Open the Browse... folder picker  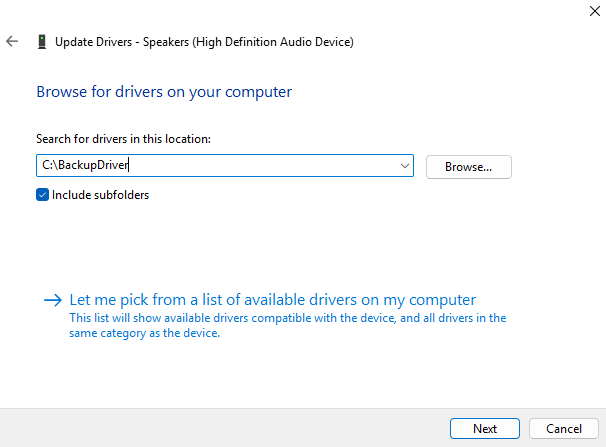coord(469,167)
